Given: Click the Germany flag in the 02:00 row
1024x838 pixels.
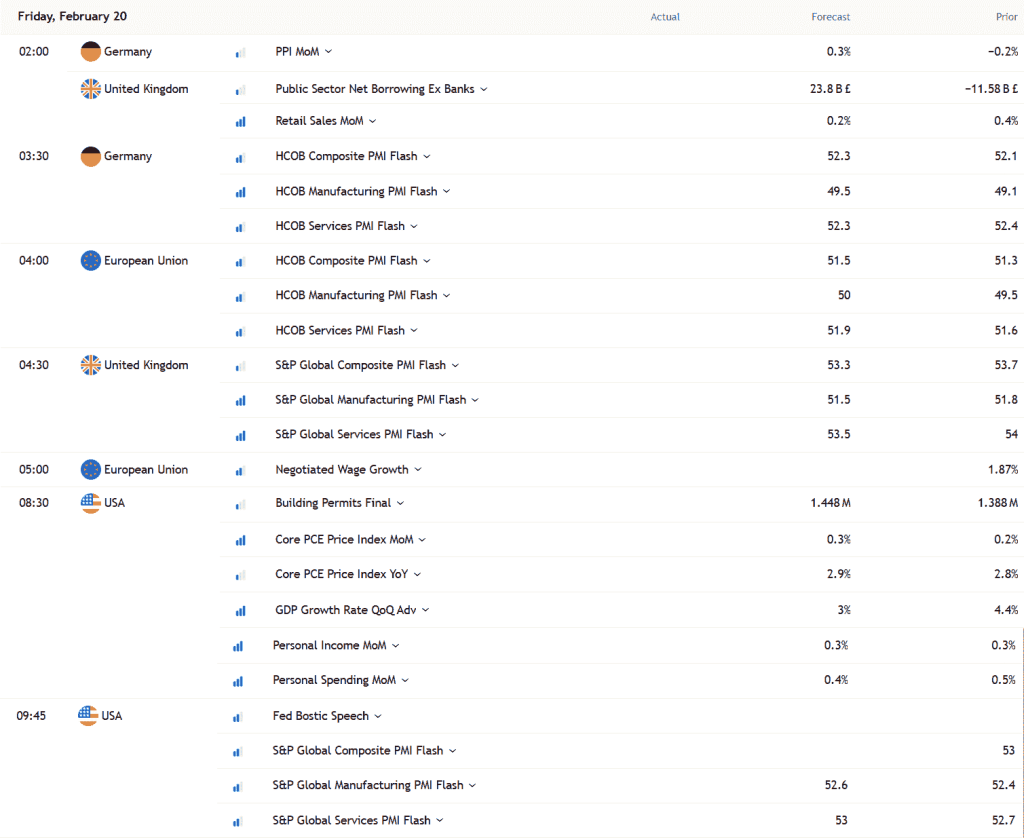Looking at the screenshot, I should 91,52.
